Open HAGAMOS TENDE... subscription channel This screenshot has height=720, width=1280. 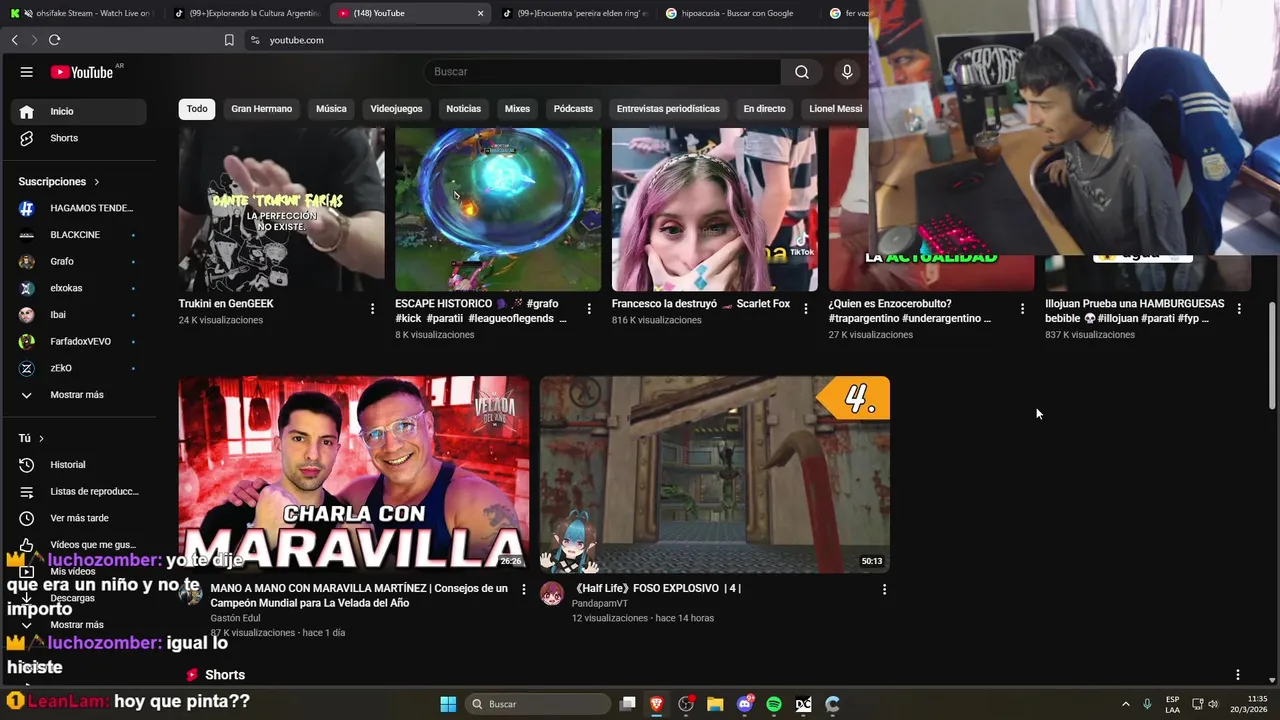pos(80,208)
